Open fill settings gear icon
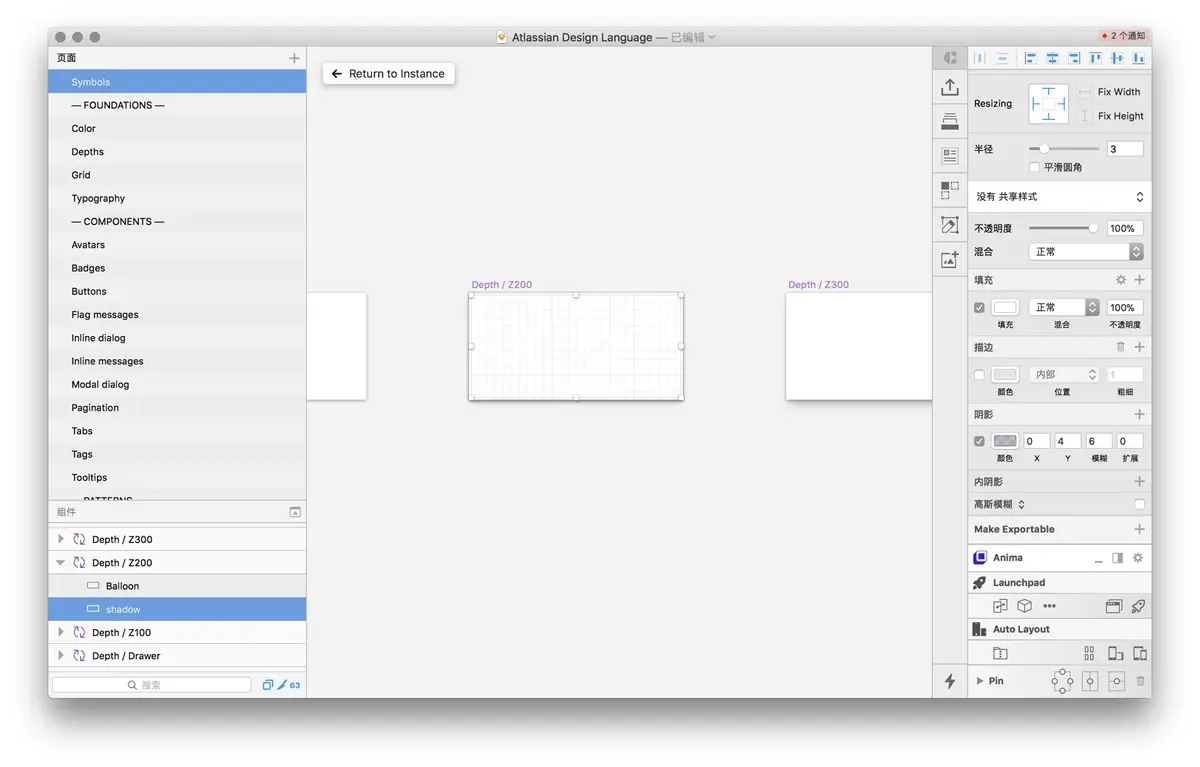Viewport: 1200px width, 767px height. (x=1121, y=280)
